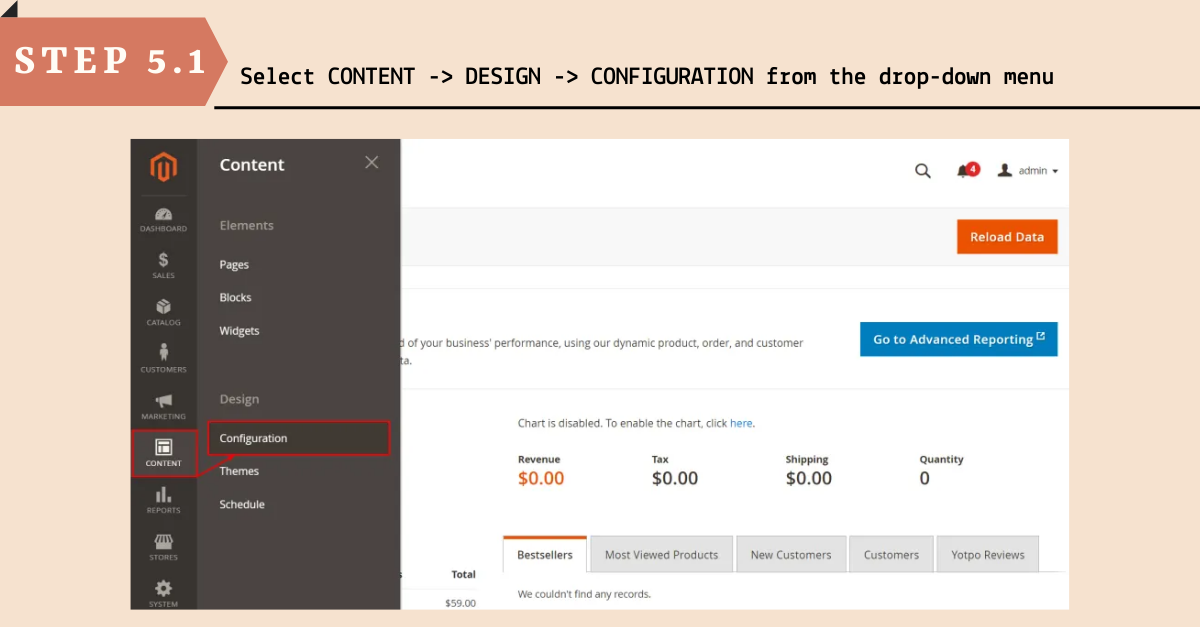The width and height of the screenshot is (1200, 627).
Task: Click the 'here' link to enable chart
Action: (x=740, y=423)
